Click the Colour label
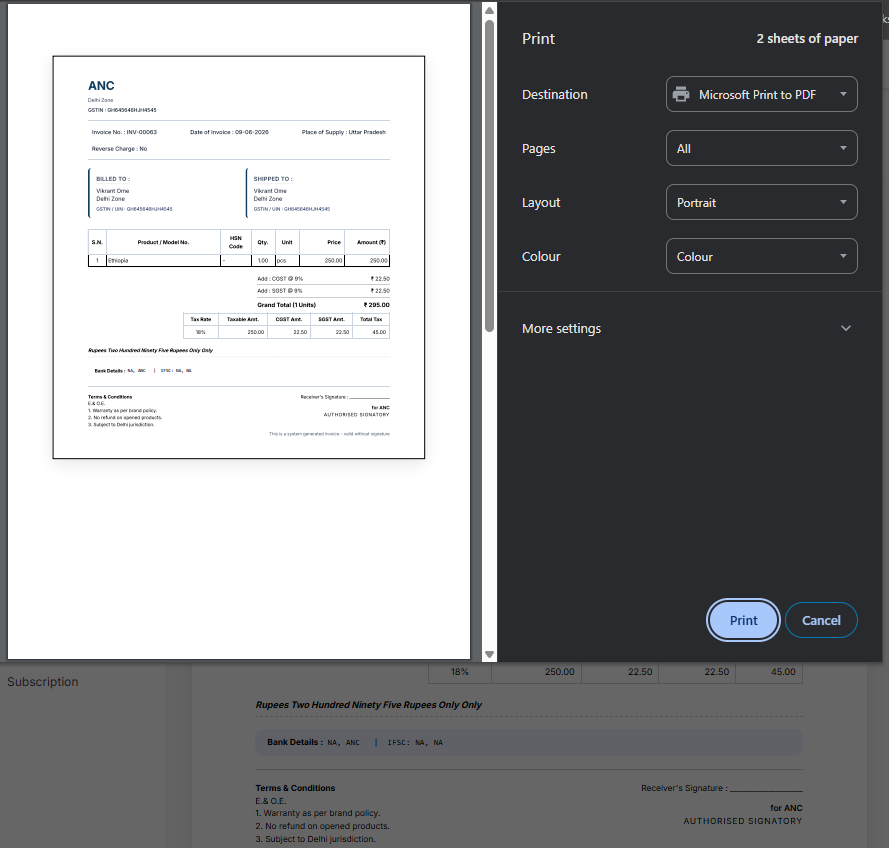The image size is (889, 848). (x=541, y=256)
